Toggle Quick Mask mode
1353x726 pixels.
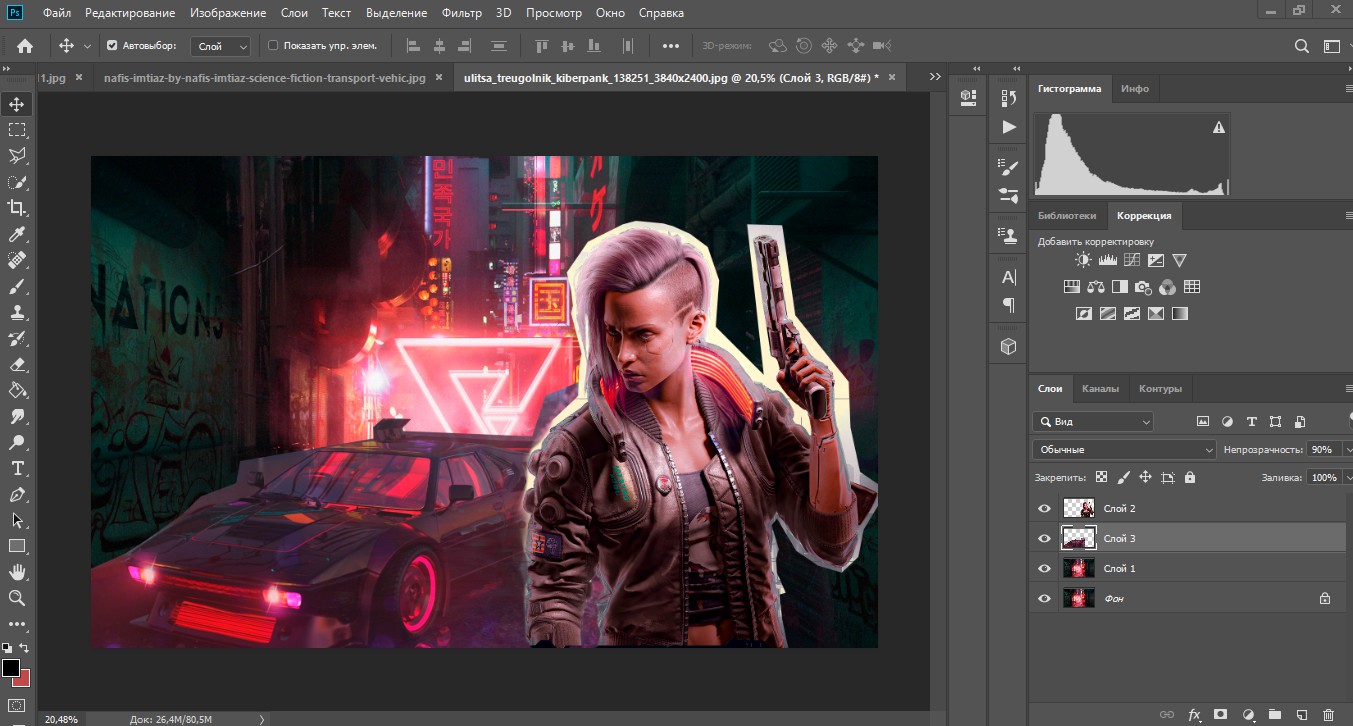tap(17, 706)
